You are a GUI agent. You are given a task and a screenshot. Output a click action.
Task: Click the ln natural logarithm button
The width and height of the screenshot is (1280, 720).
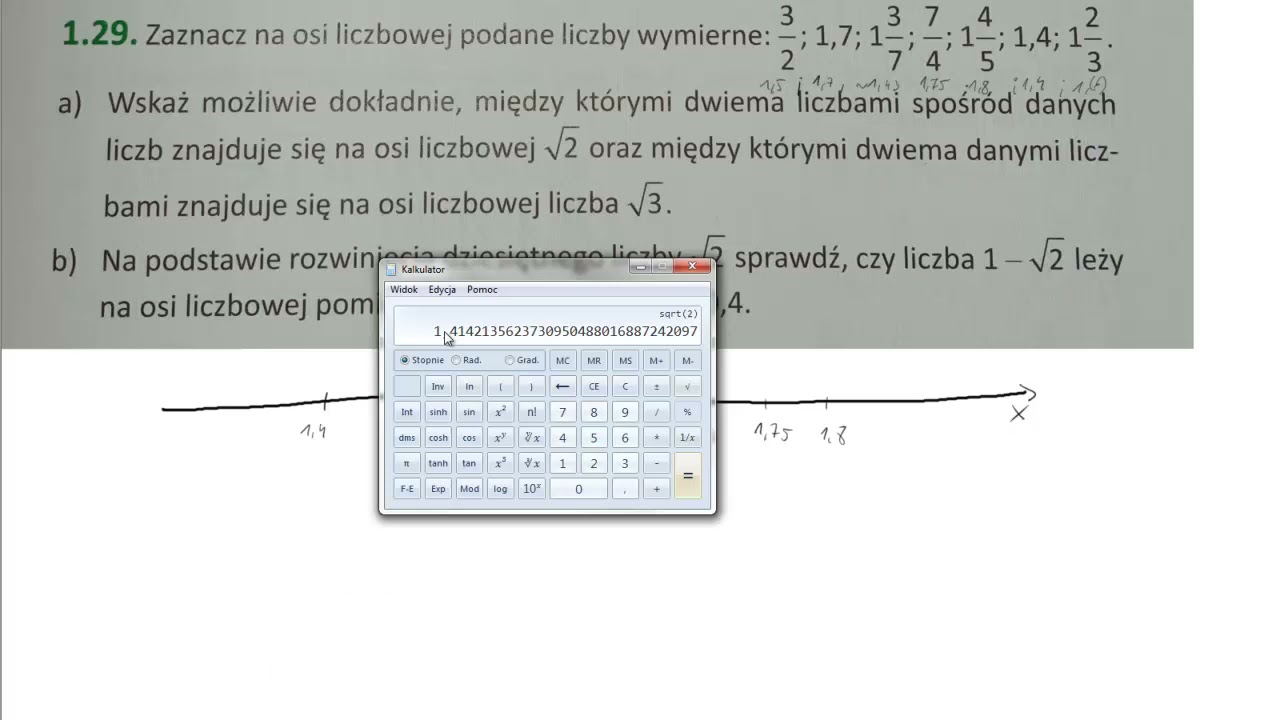click(469, 386)
